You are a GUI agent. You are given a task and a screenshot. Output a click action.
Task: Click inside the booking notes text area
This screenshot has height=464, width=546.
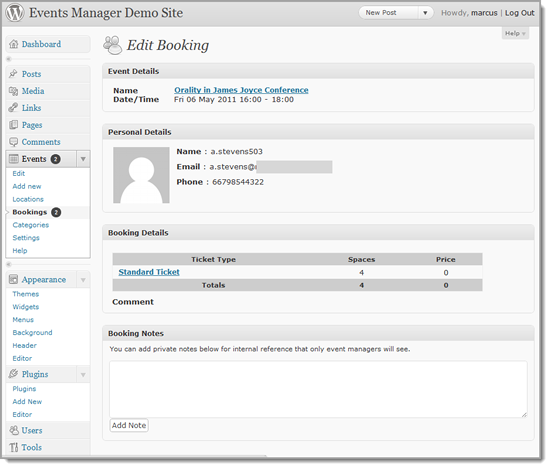click(318, 389)
